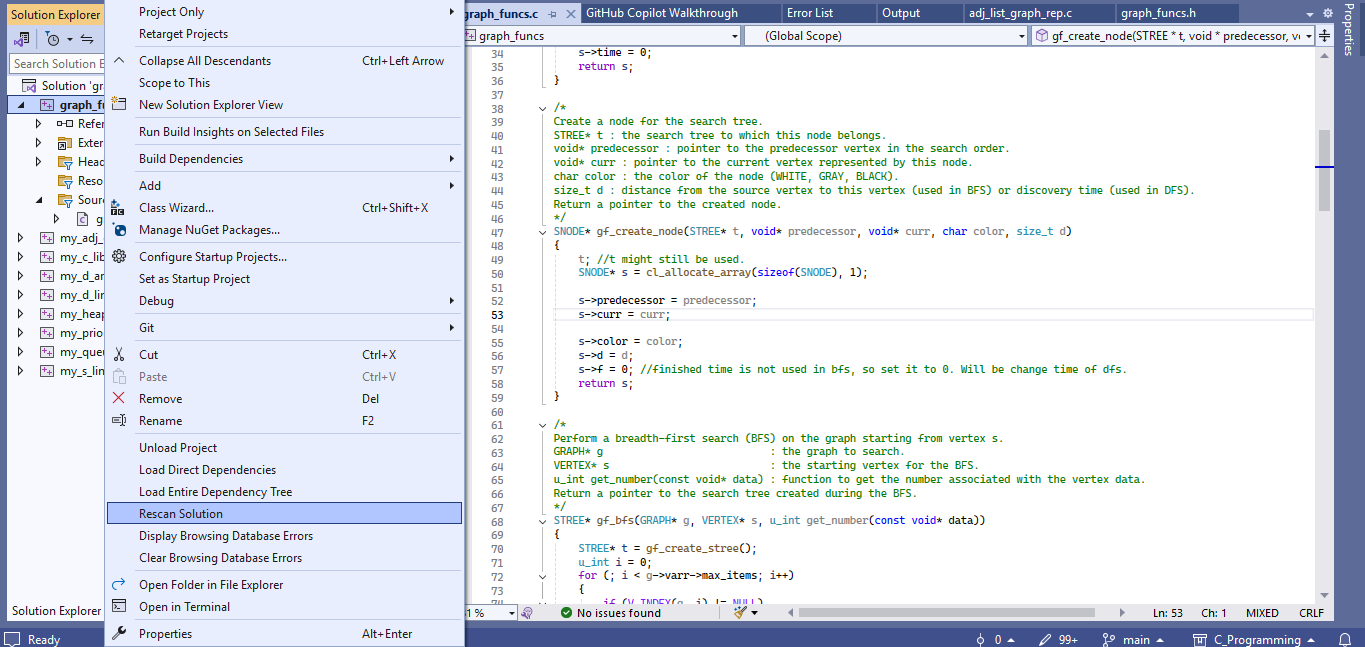Image resolution: width=1365 pixels, height=647 pixels.
Task: Pin the graph_funcs.c tab
Action: tap(553, 14)
